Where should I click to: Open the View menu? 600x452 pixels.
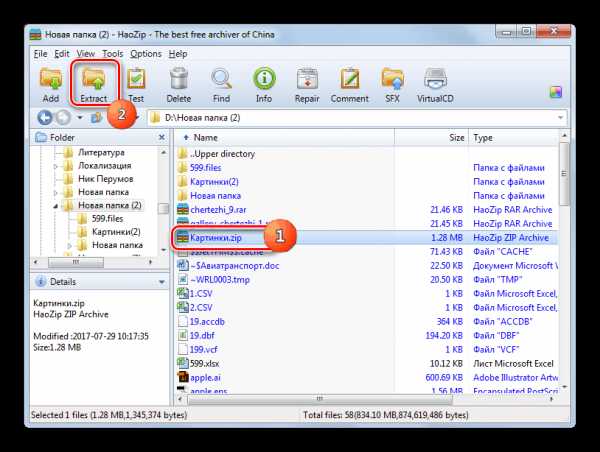tap(86, 54)
